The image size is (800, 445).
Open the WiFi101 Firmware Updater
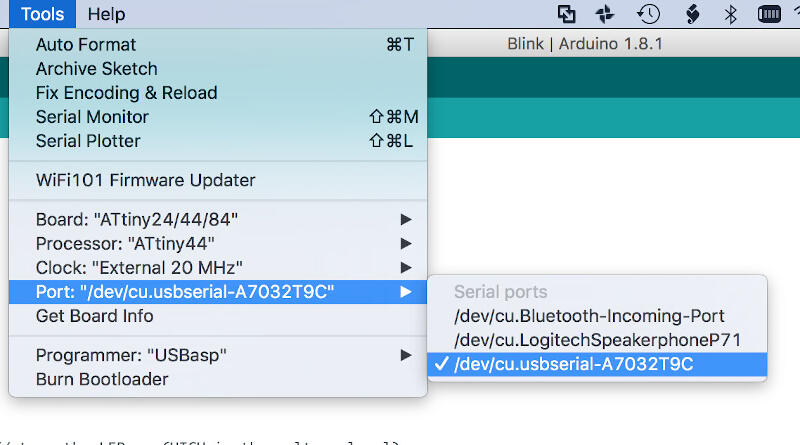(x=145, y=181)
